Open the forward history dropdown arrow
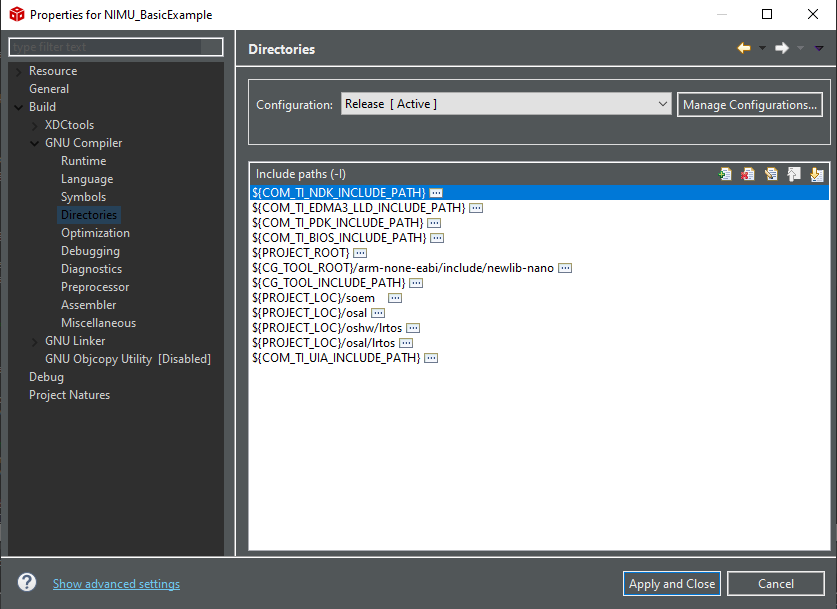Viewport: 837px width, 609px height. click(800, 49)
